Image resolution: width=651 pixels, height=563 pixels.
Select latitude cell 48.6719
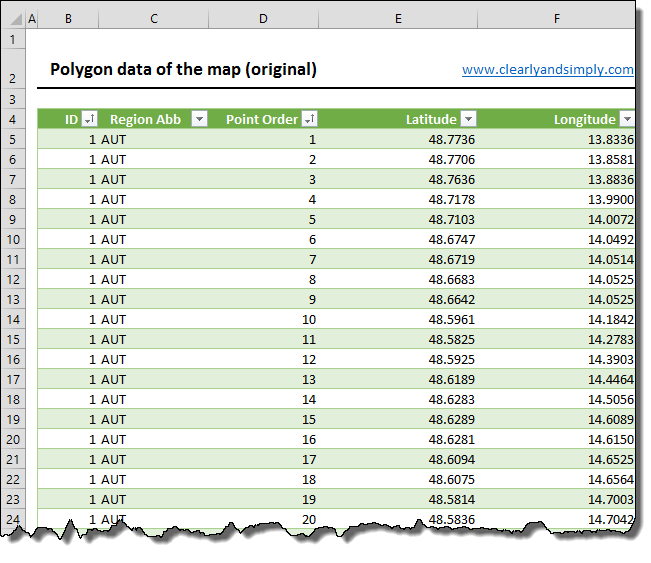click(398, 259)
